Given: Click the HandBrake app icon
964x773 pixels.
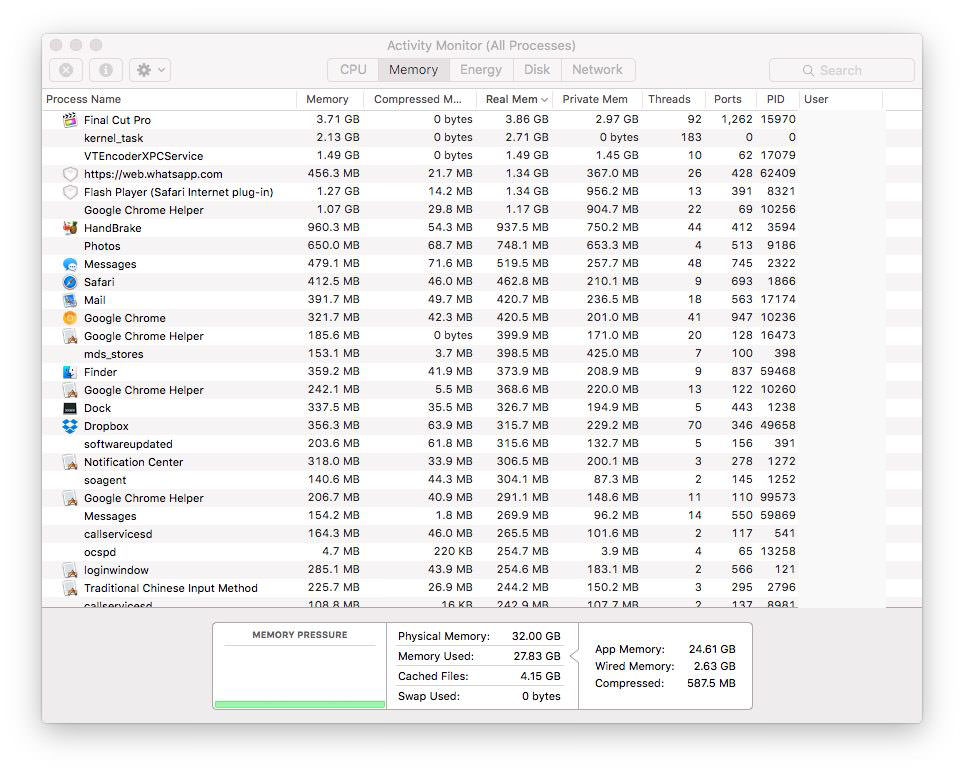Looking at the screenshot, I should pos(70,228).
